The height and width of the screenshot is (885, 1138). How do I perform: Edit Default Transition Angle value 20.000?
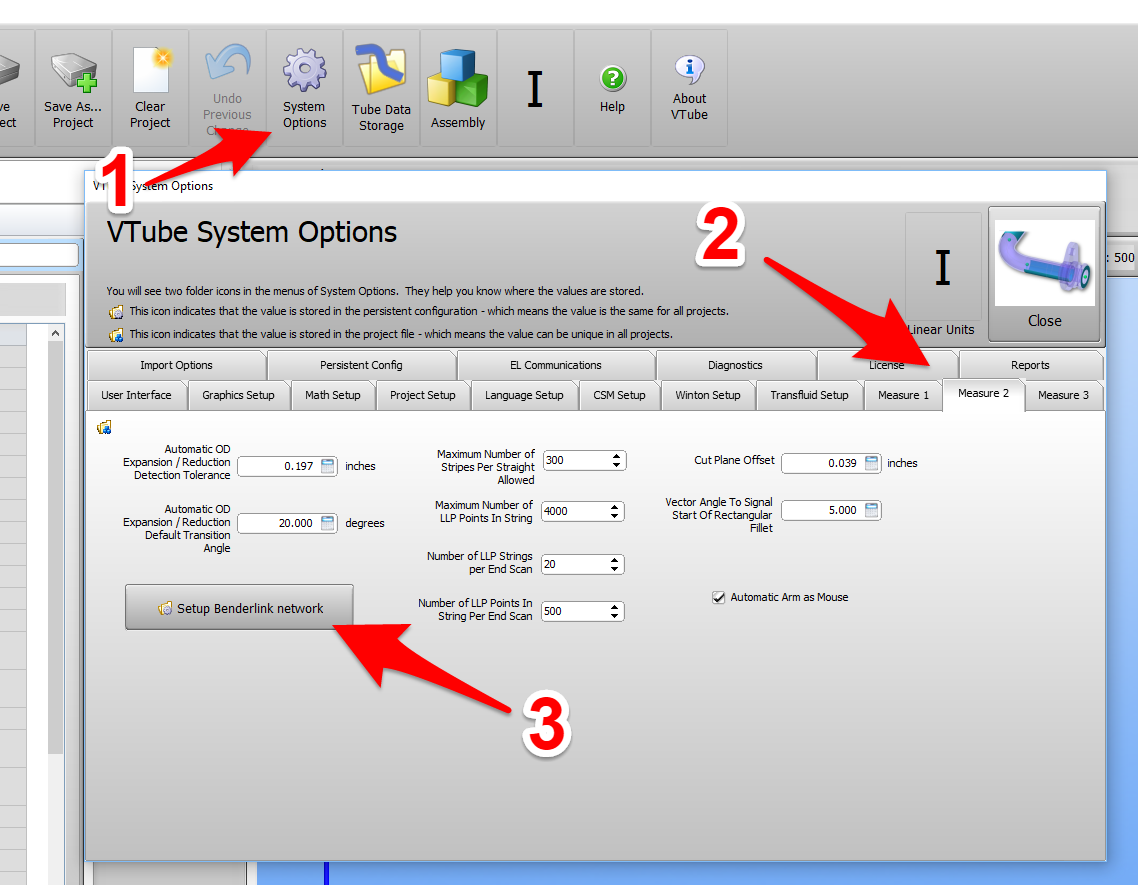coord(287,523)
